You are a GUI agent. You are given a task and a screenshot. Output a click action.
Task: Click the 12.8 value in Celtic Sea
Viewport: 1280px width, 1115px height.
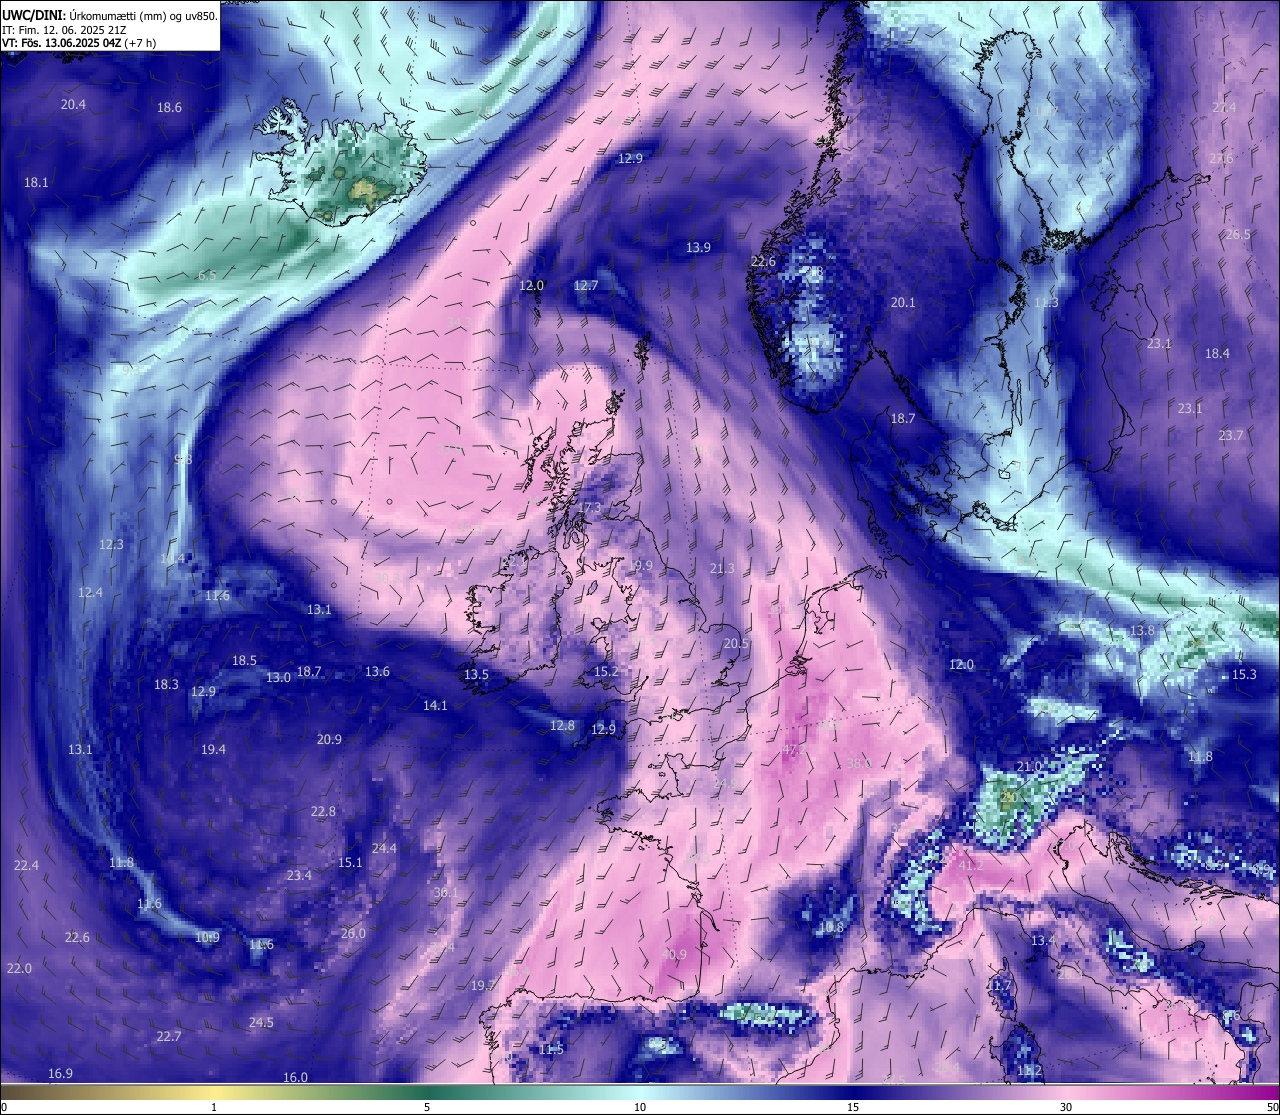tap(563, 725)
